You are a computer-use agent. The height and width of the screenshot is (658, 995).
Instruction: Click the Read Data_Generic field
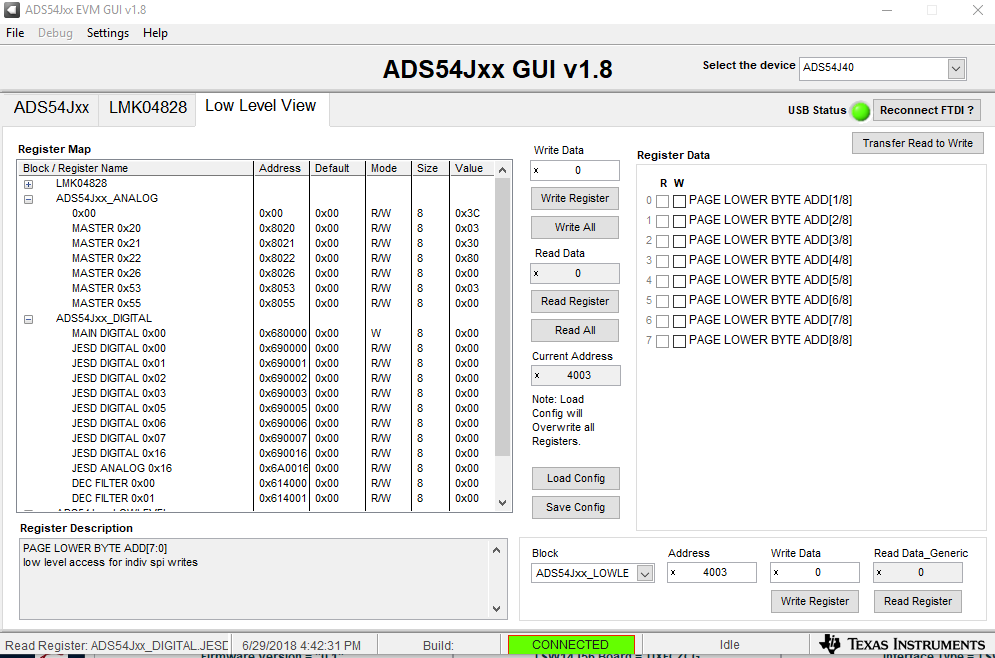pos(918,572)
